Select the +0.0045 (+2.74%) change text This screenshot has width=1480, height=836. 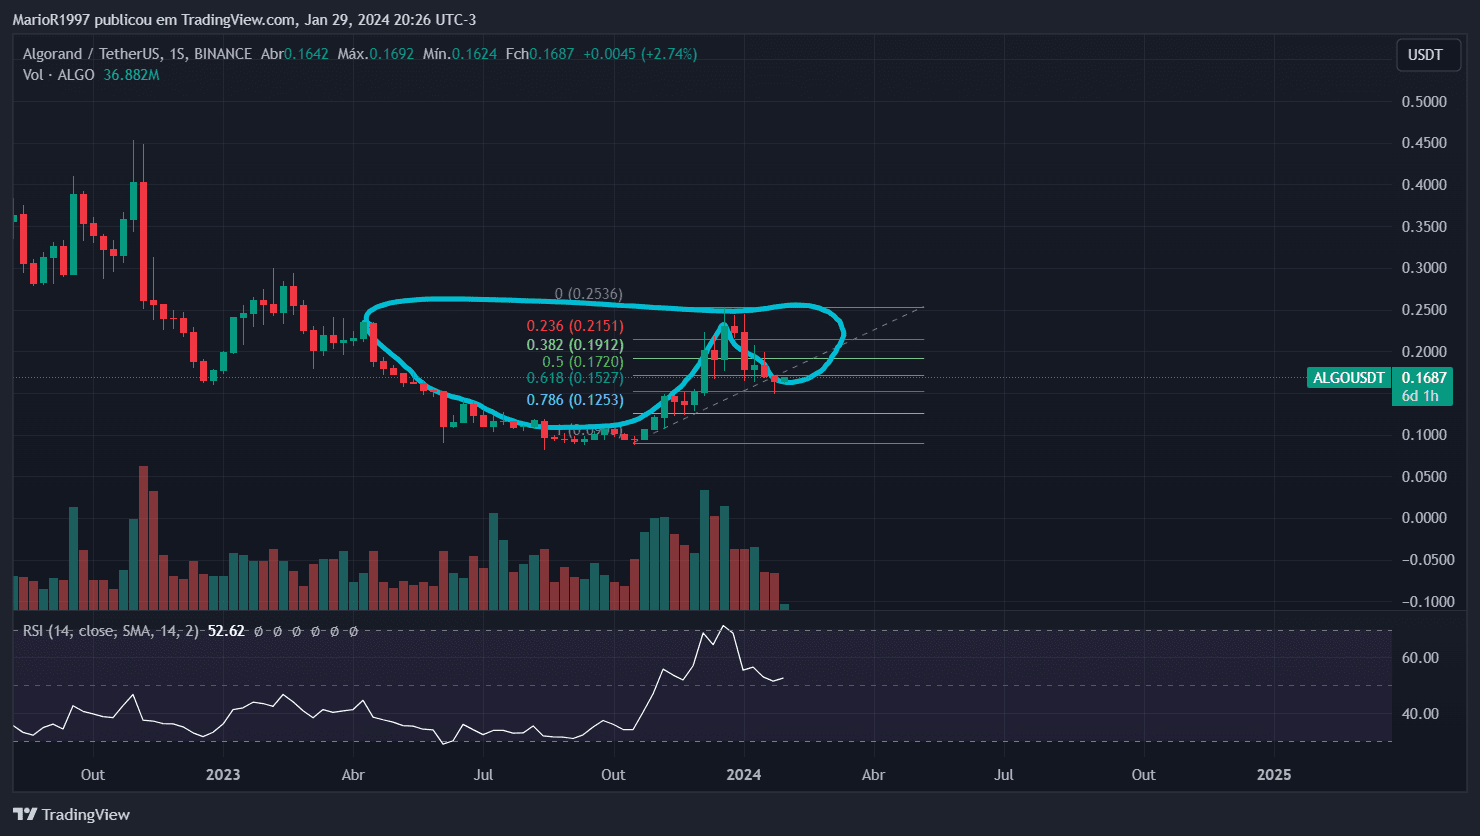640,54
